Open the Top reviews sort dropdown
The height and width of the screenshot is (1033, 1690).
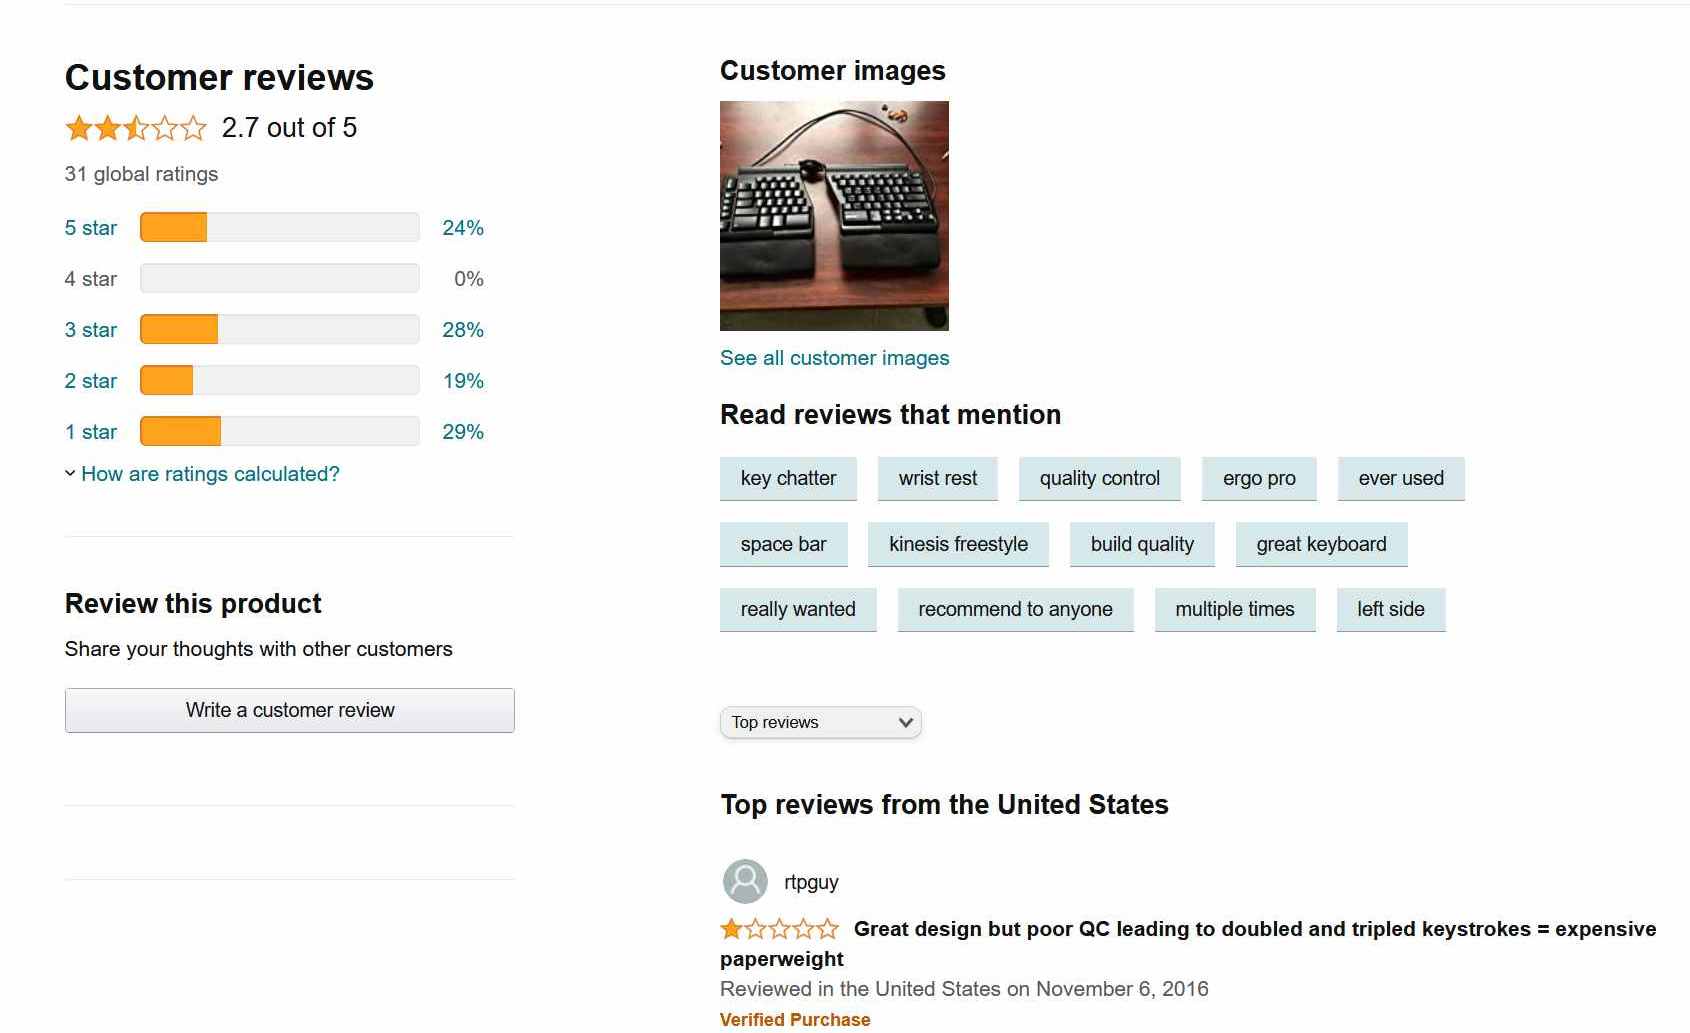pyautogui.click(x=820, y=721)
